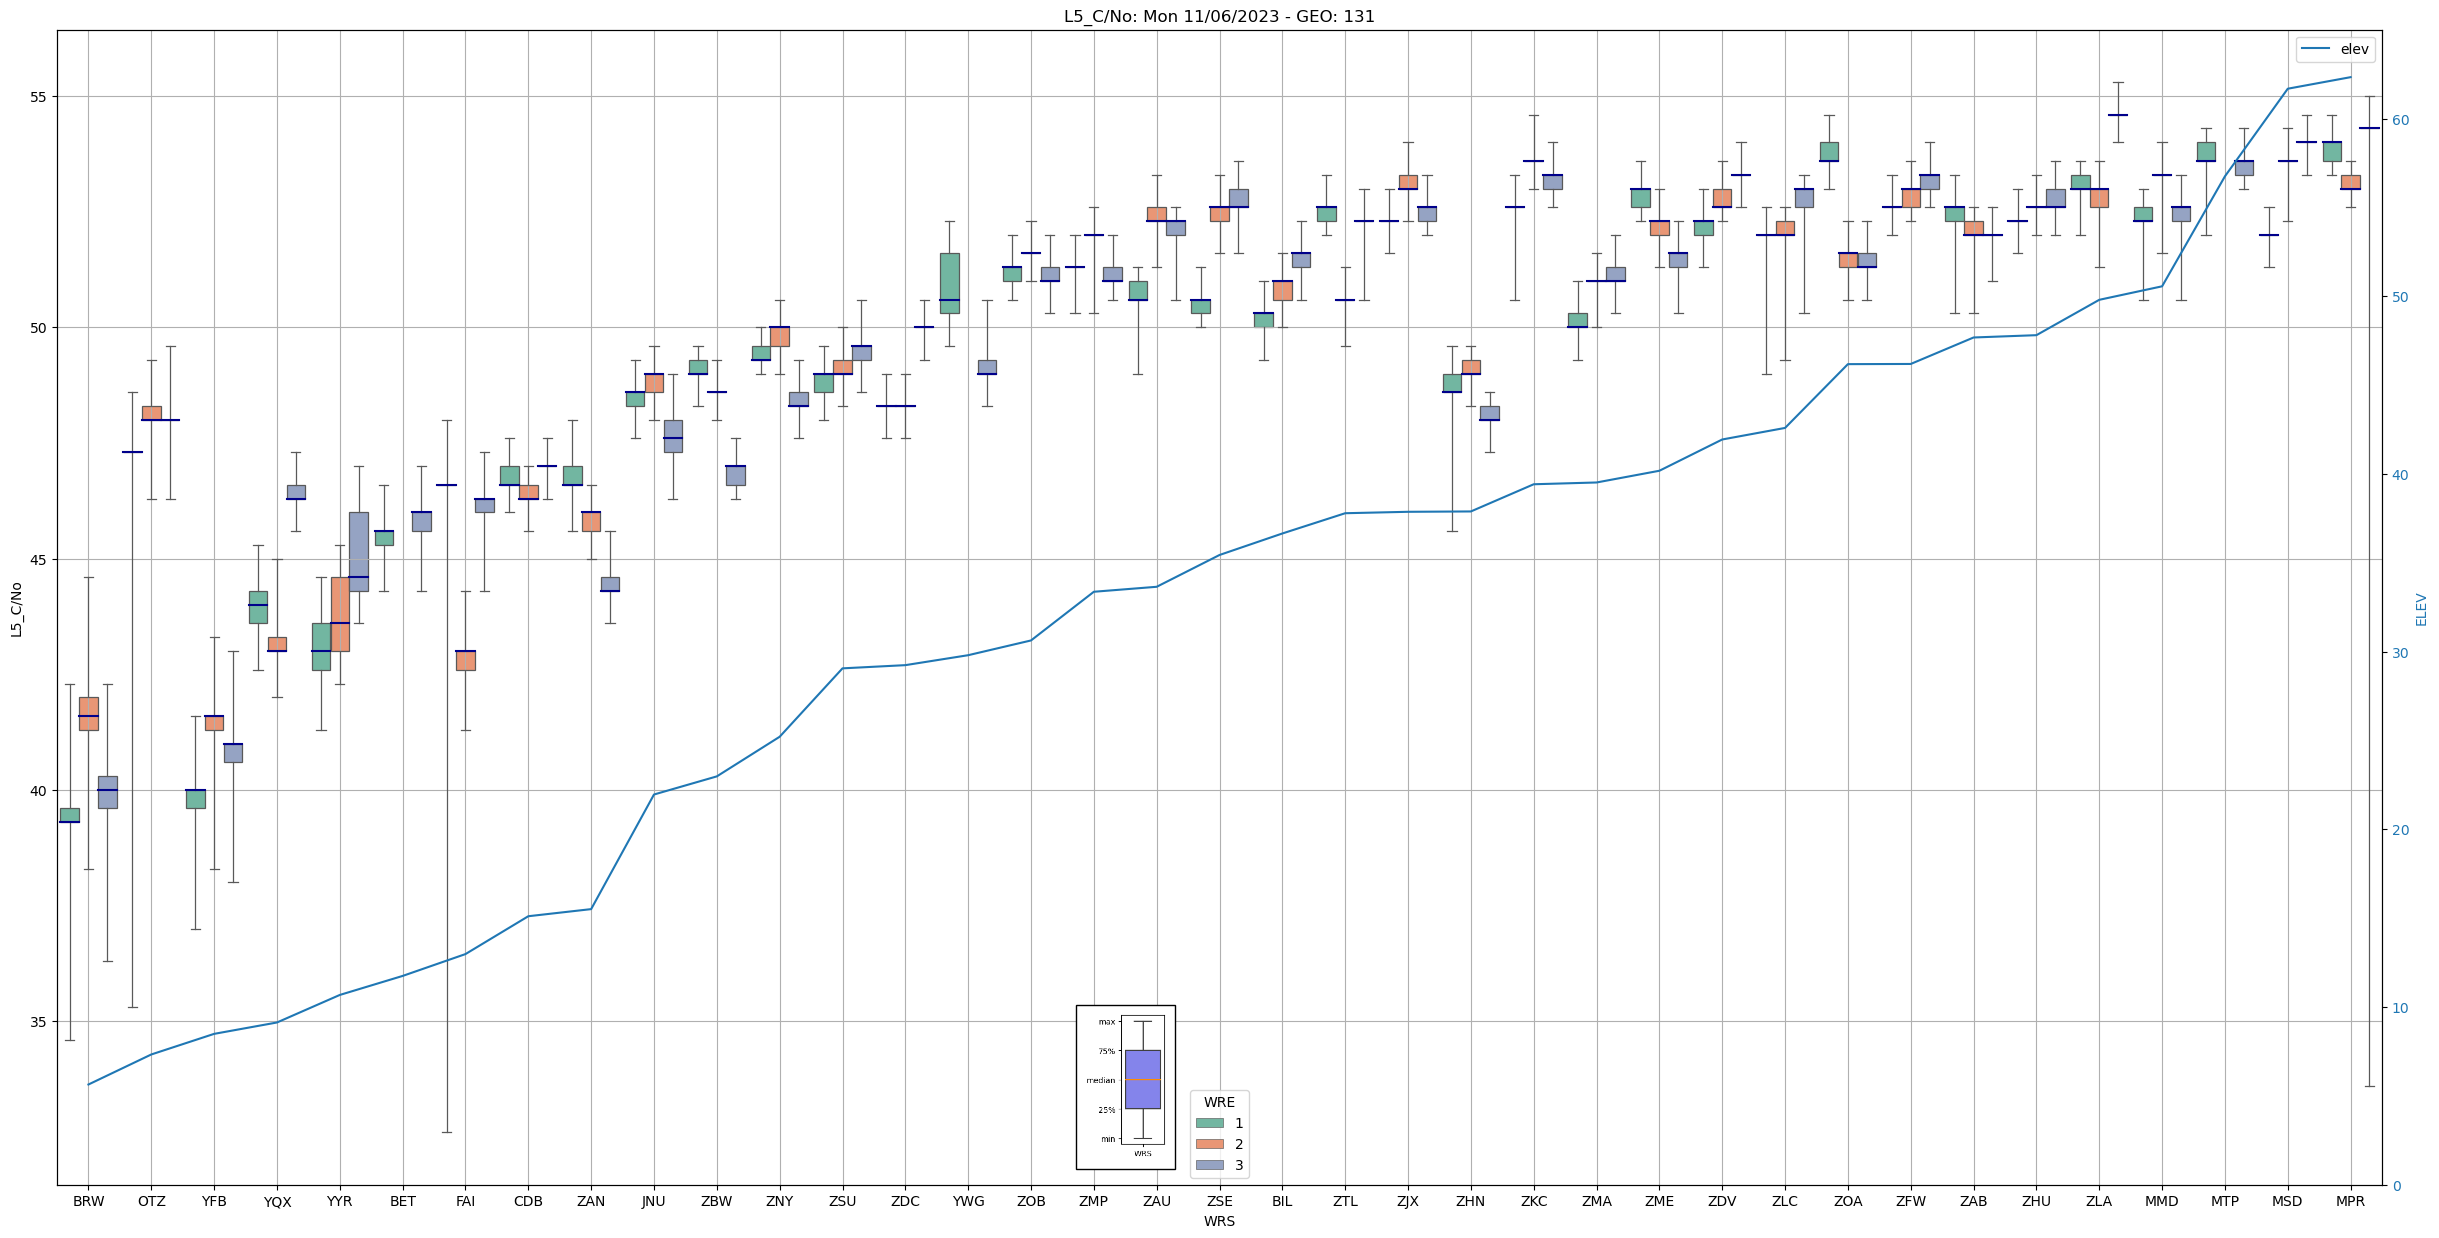Click the ZME station label
Viewport: 2439px width, 1238px height.
(1660, 1202)
